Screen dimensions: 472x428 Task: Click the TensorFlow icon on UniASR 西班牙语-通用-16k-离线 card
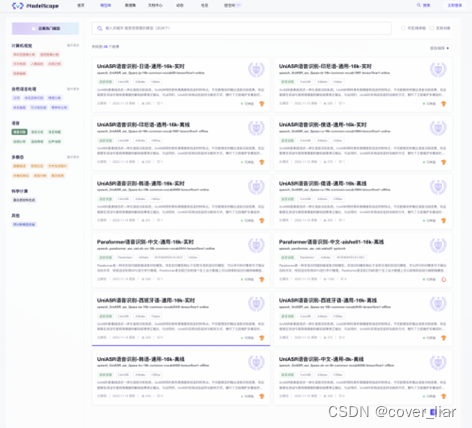444,338
